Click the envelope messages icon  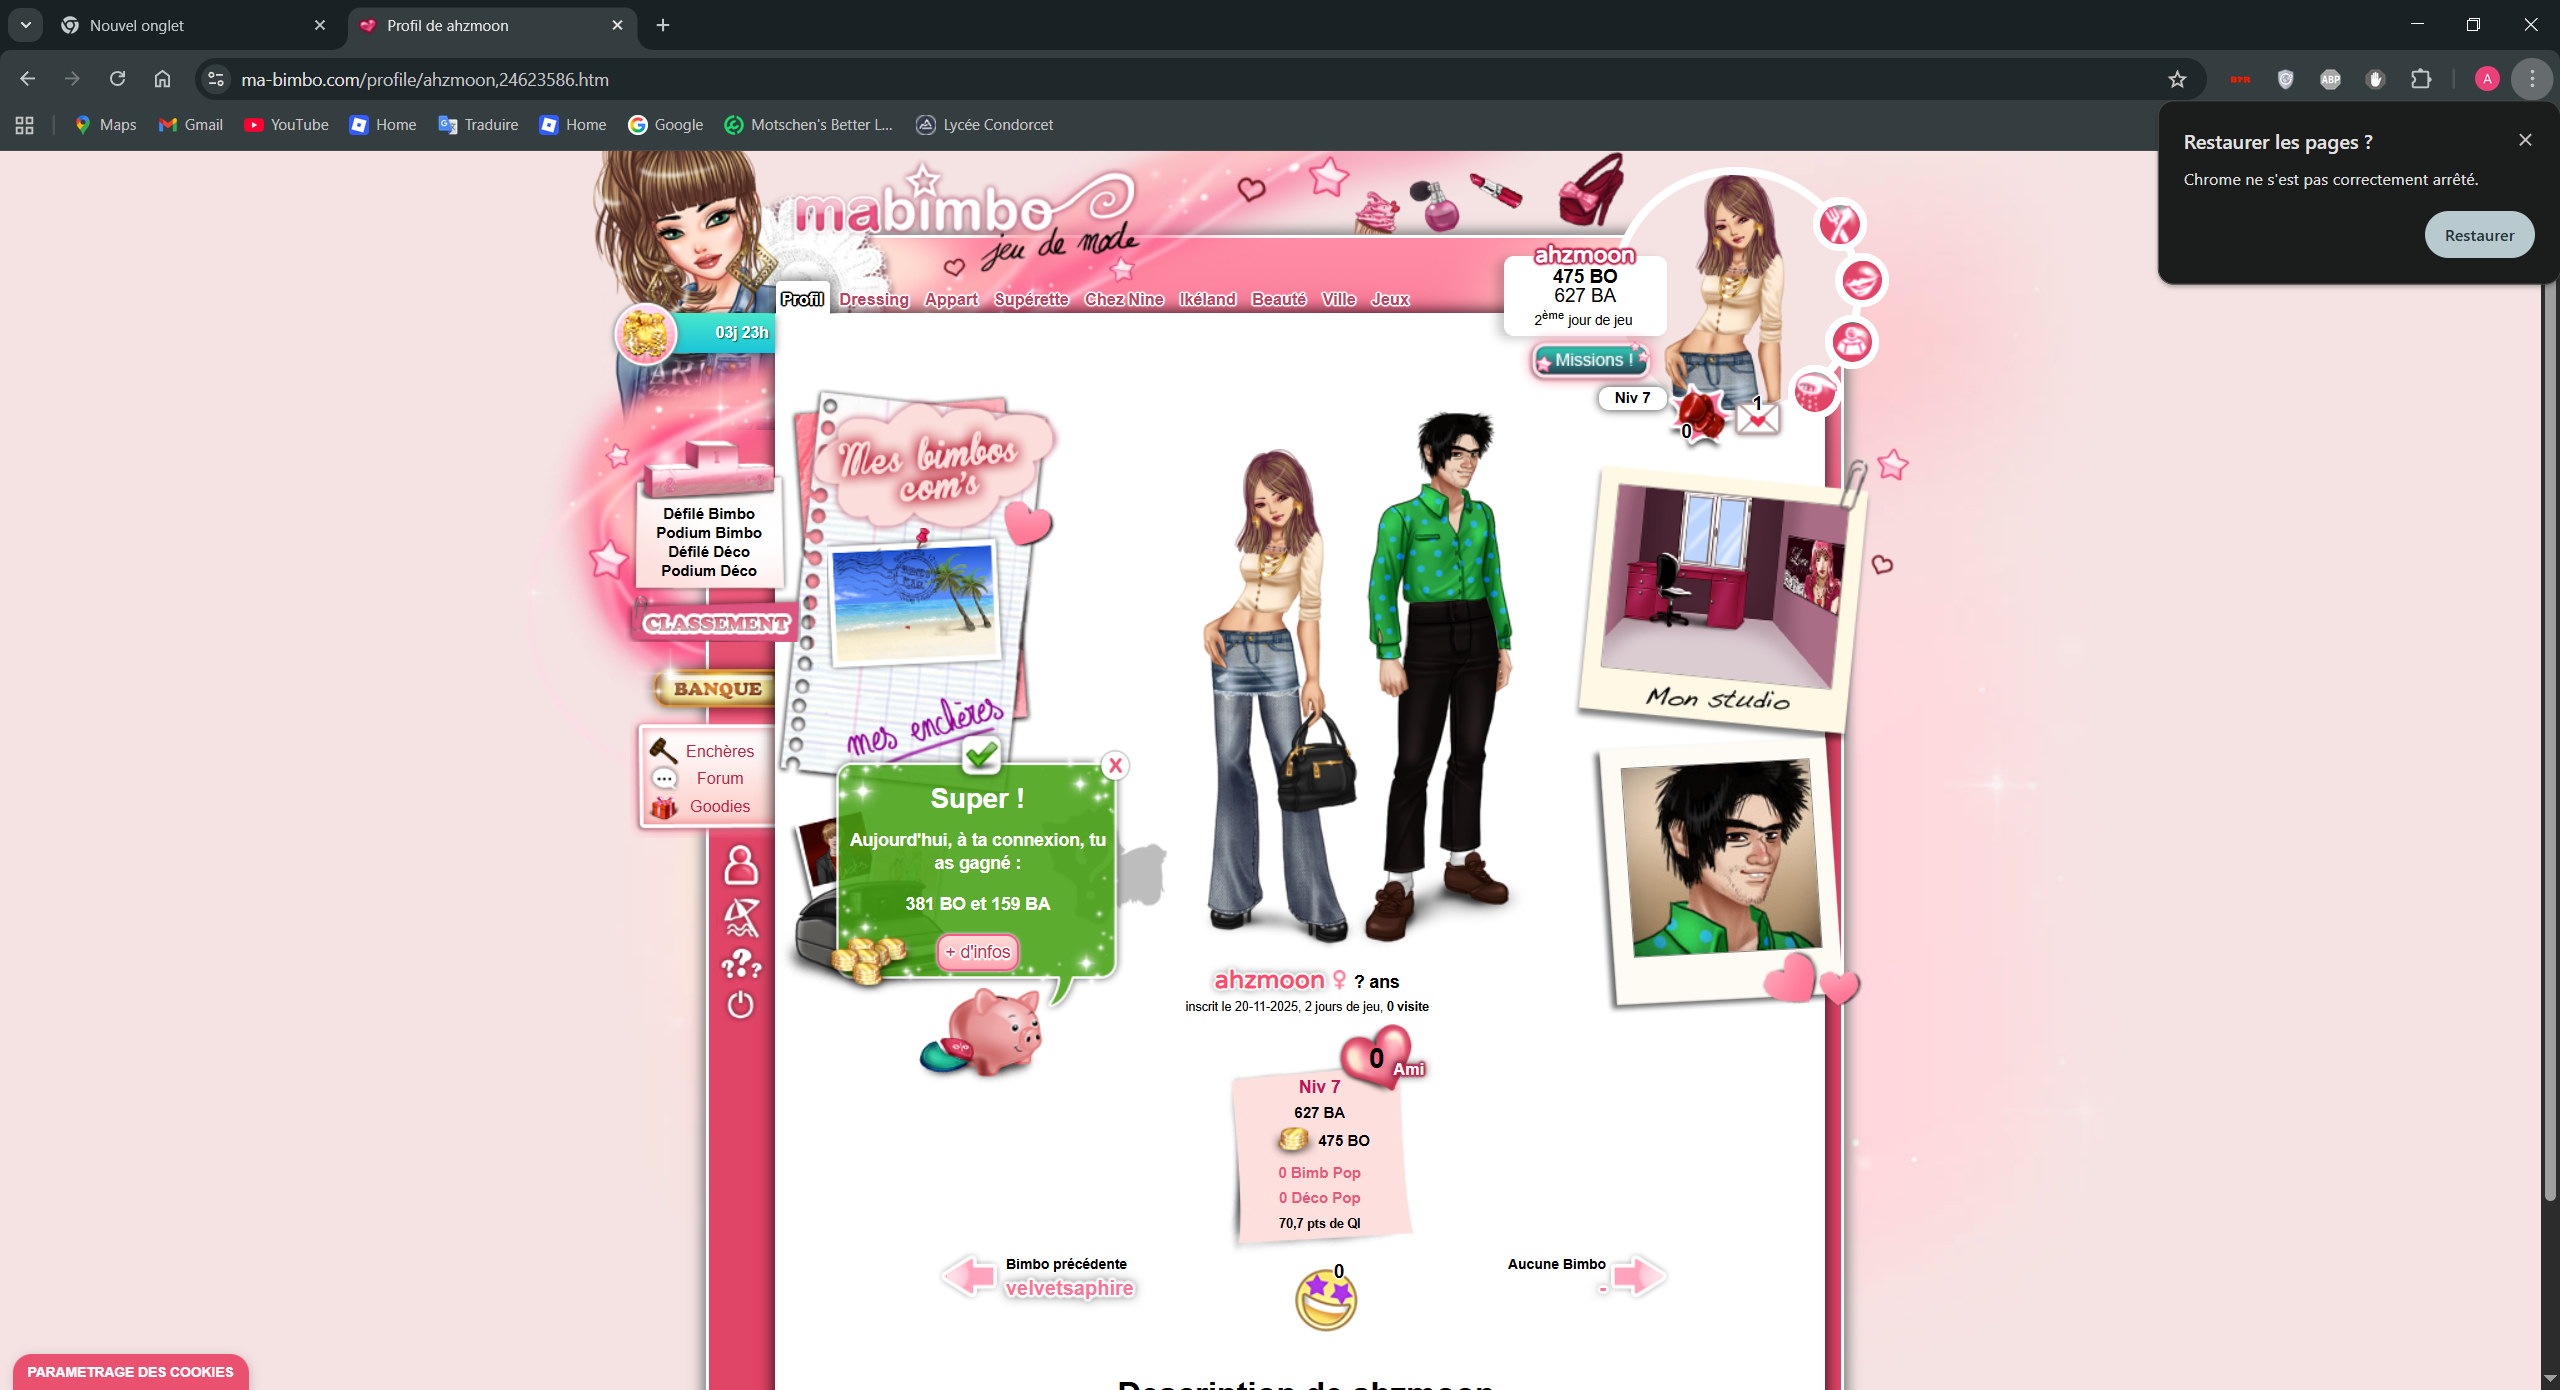click(x=1757, y=416)
